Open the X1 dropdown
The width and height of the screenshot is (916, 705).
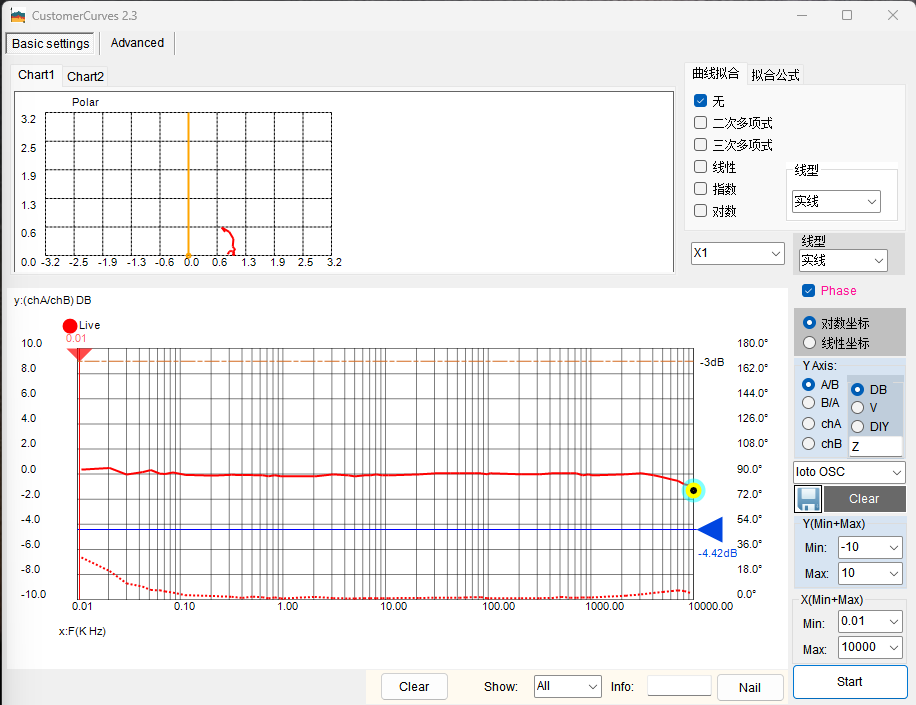click(737, 253)
